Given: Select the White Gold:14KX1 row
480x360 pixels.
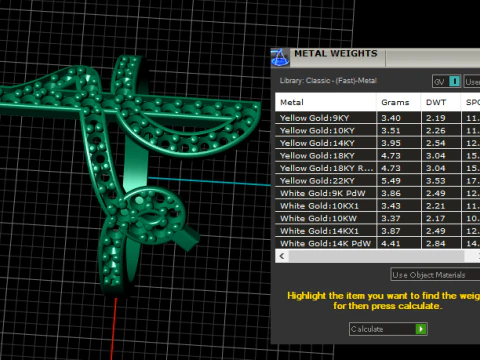Looking at the screenshot, I should click(x=377, y=231).
